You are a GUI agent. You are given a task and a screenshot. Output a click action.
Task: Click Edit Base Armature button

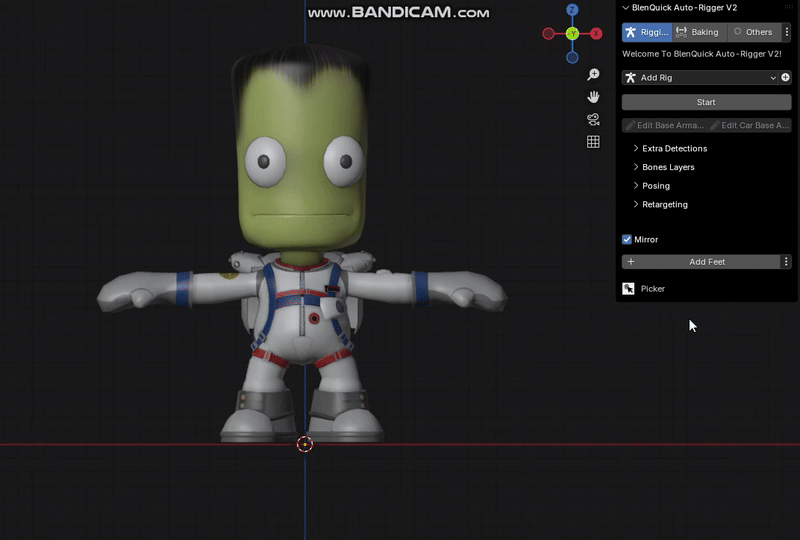665,125
